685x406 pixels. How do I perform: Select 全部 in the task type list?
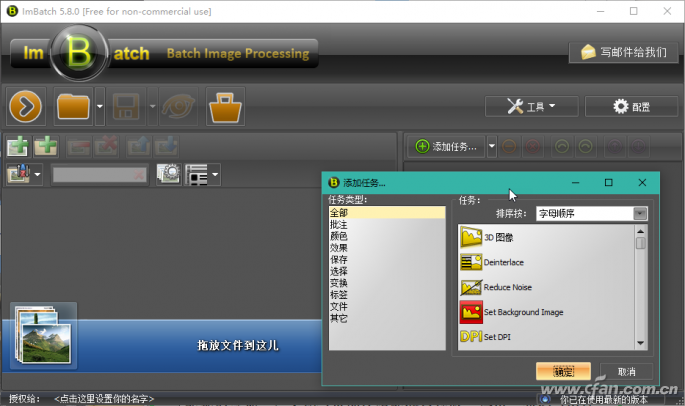tap(387, 213)
